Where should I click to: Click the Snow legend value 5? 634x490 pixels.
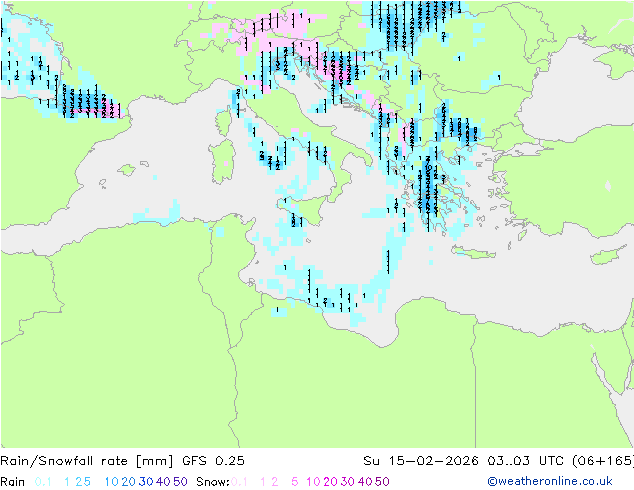295,482
